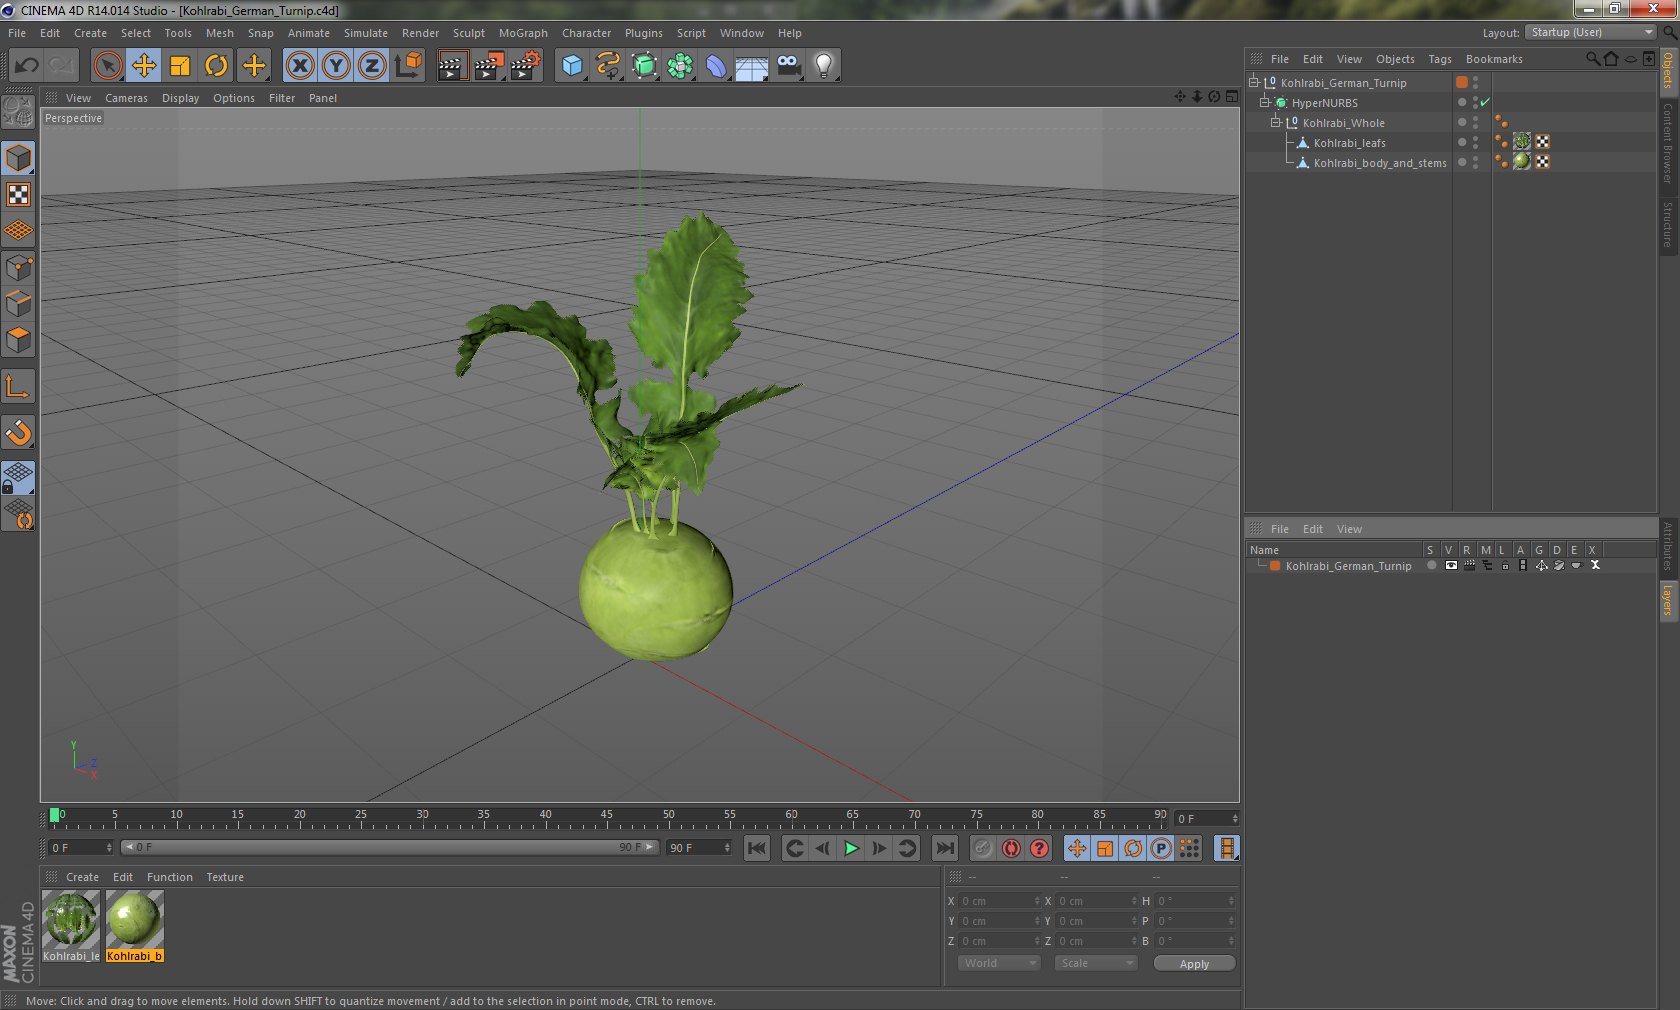The width and height of the screenshot is (1680, 1010).
Task: Go to end of animation
Action: click(944, 848)
